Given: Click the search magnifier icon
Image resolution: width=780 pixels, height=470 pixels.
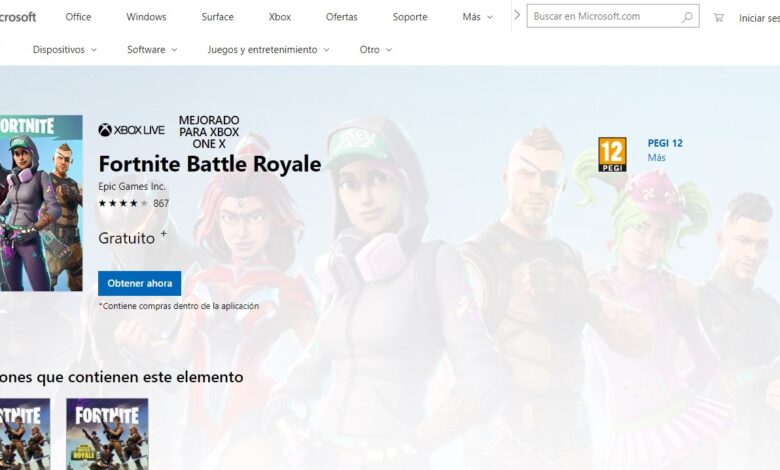Looking at the screenshot, I should (x=687, y=17).
